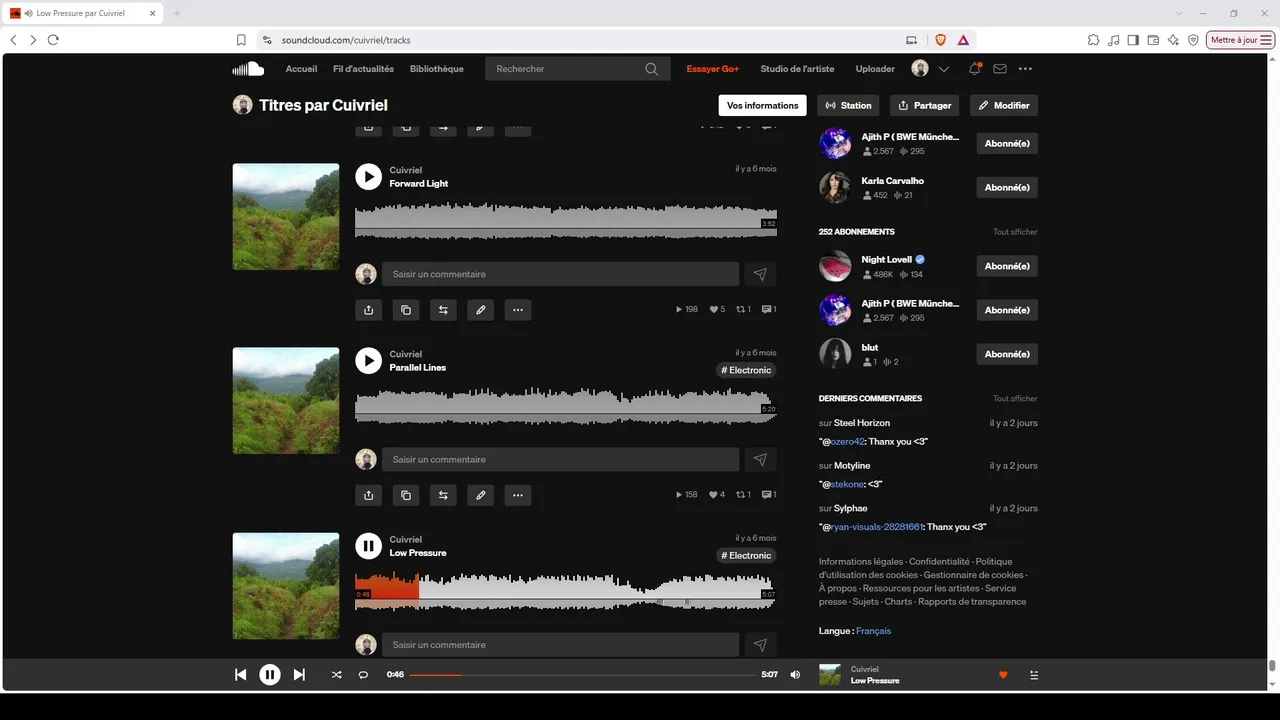Screen dimensions: 1280x720
Task: Open the notifications bell
Action: click(974, 69)
